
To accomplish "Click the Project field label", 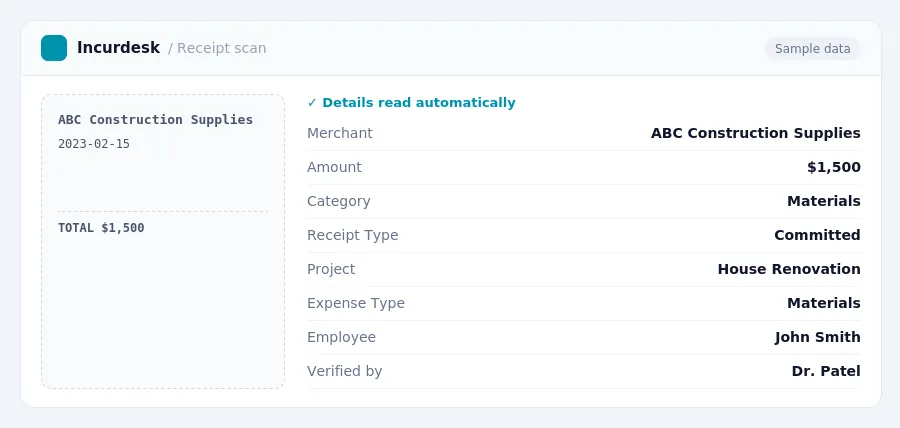I will coord(331,269).
